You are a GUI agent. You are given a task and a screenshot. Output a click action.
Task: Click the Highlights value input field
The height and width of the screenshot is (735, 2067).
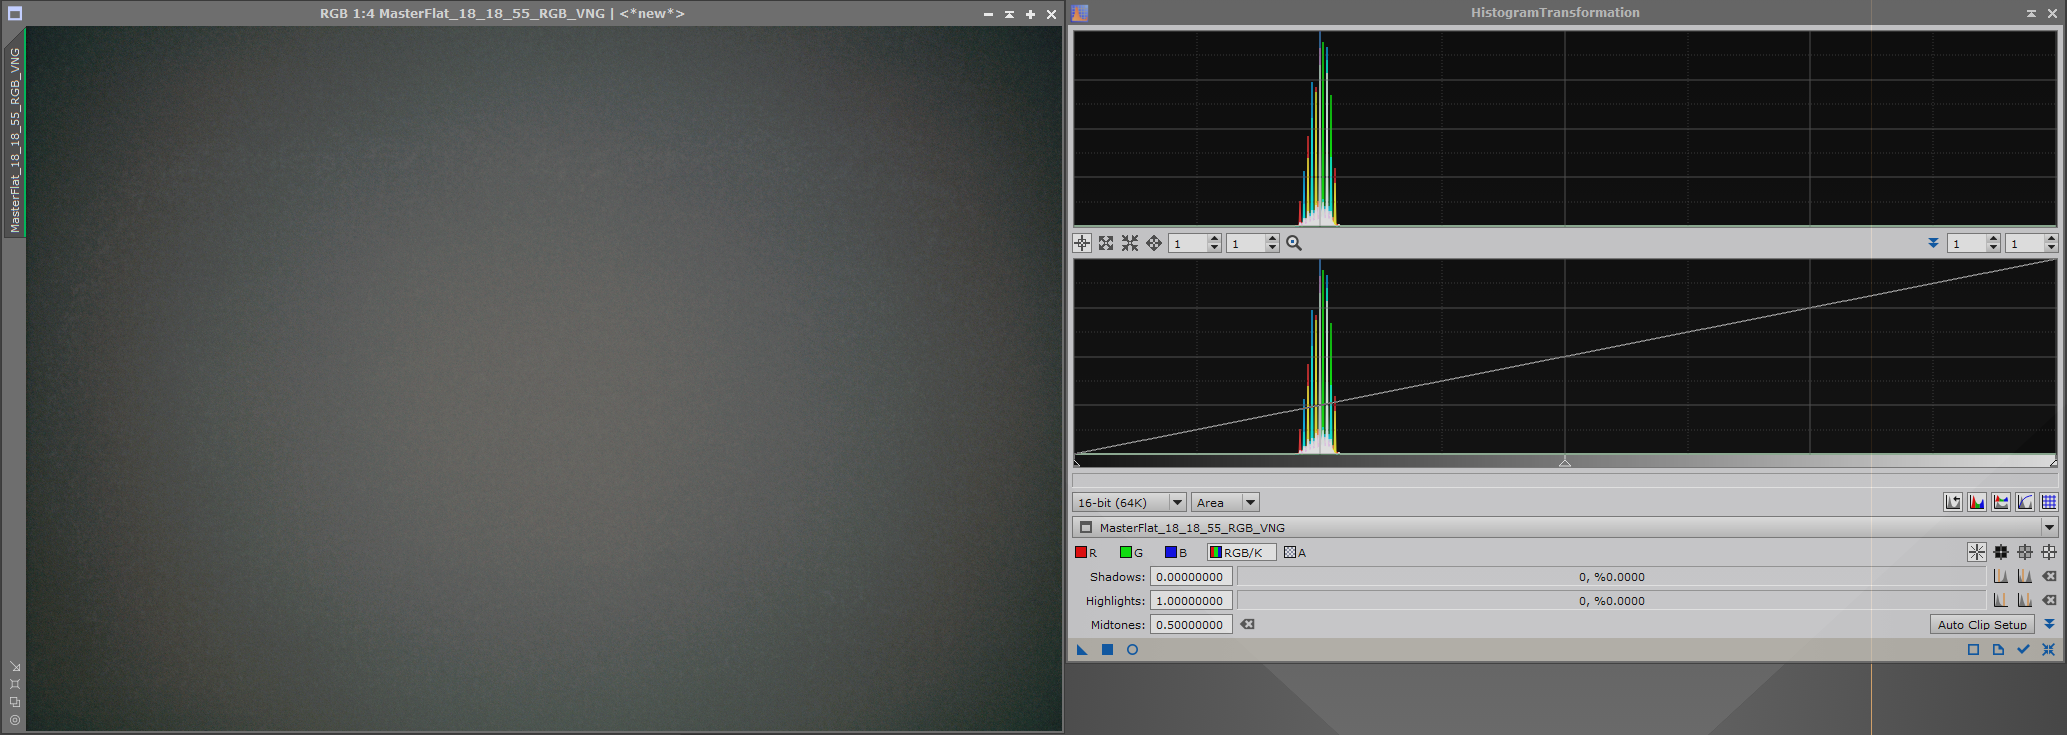click(x=1191, y=600)
